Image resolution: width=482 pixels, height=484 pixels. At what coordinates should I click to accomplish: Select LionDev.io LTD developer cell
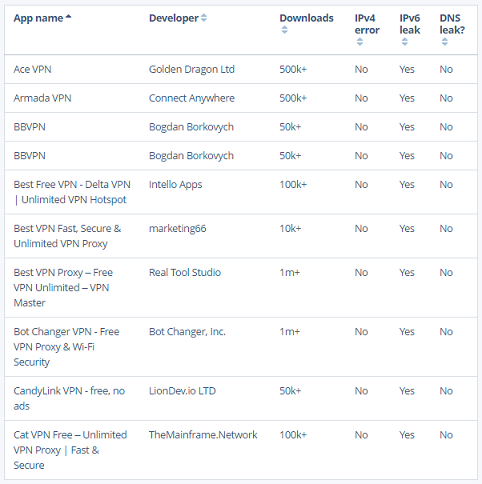(x=182, y=391)
